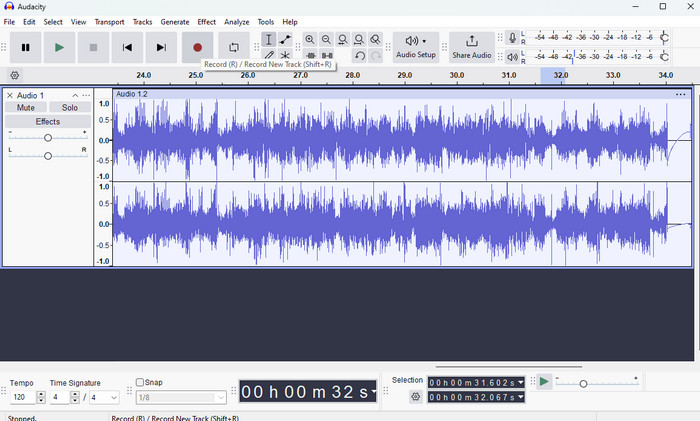The height and width of the screenshot is (421, 700).
Task: Click the Share Audio button
Action: pos(472,47)
